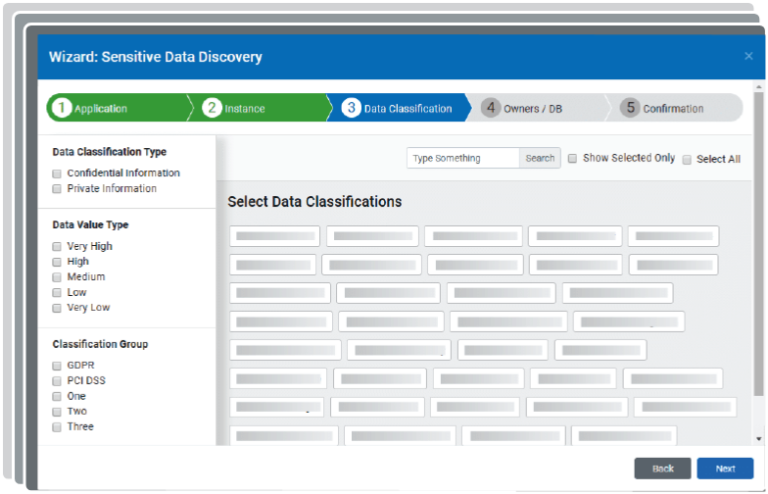Image resolution: width=768 pixels, height=494 pixels.
Task: Check the Confidential Information checkbox
Action: coord(57,173)
